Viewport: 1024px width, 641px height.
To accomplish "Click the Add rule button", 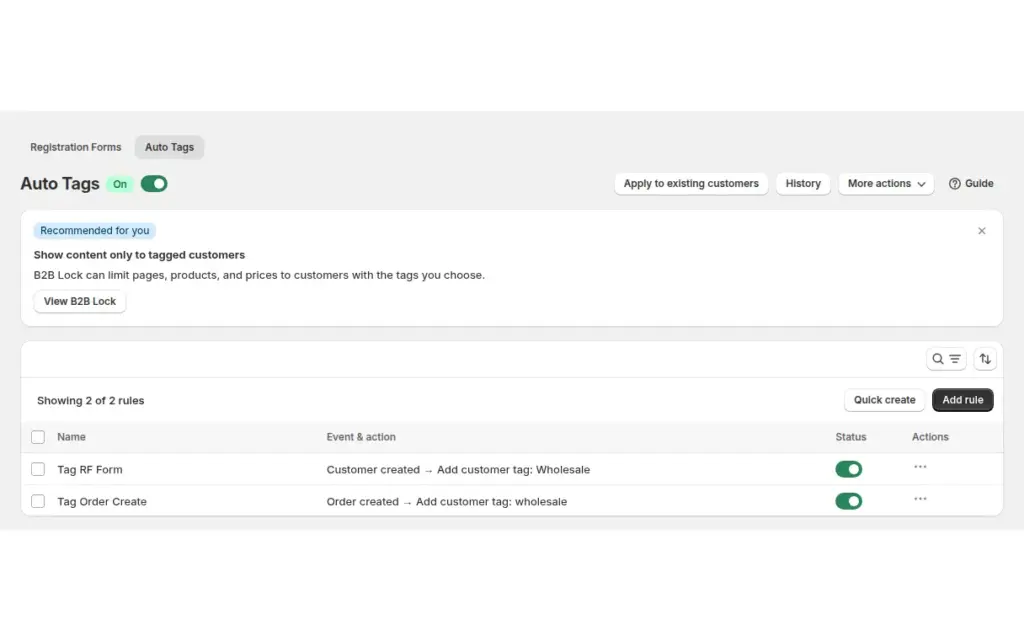I will [x=963, y=399].
